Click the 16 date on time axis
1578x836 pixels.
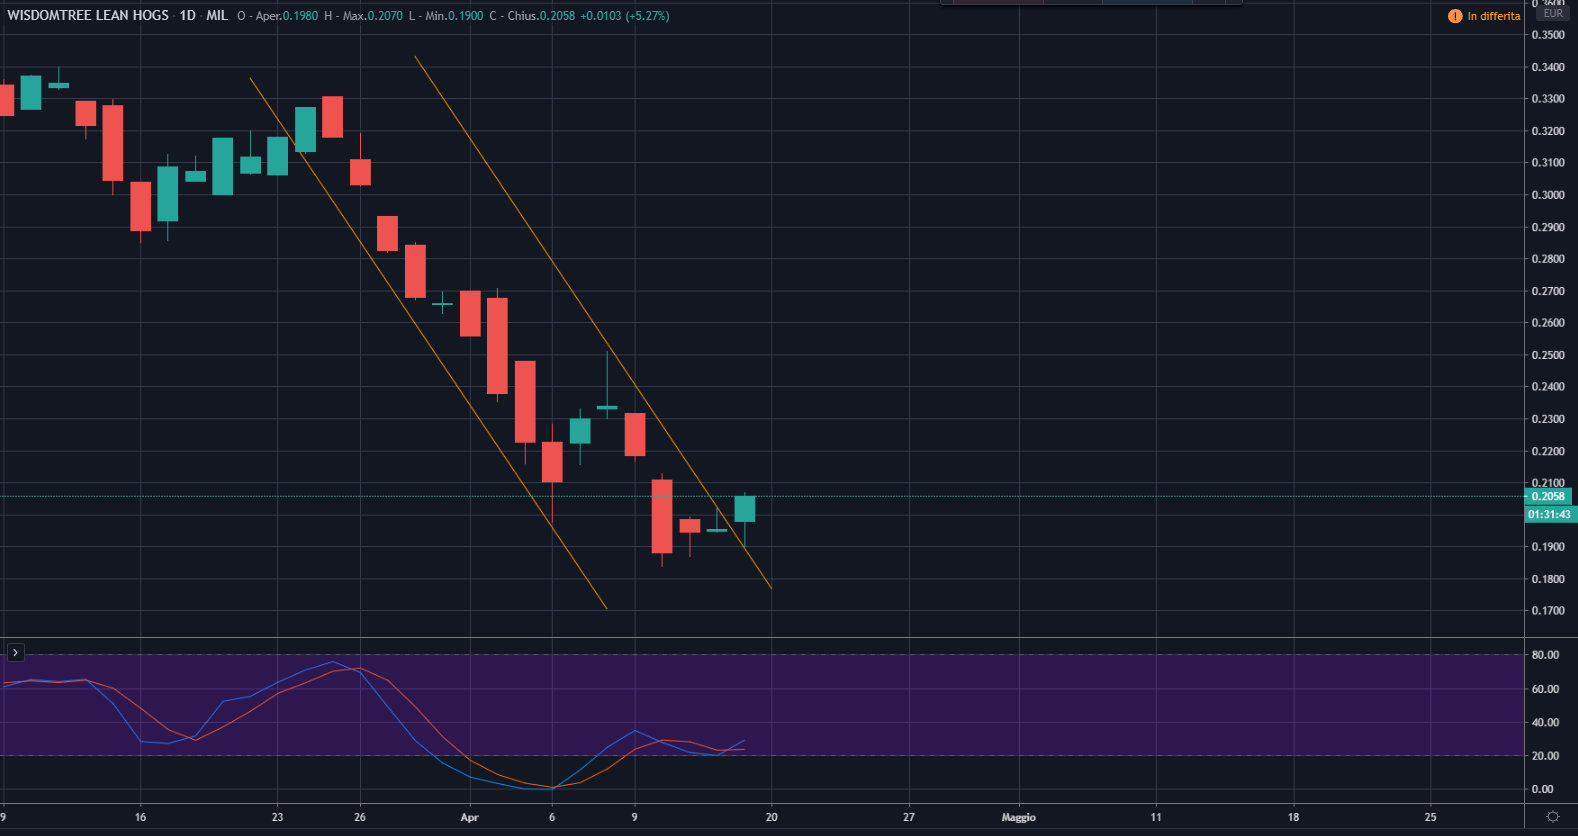pos(140,817)
